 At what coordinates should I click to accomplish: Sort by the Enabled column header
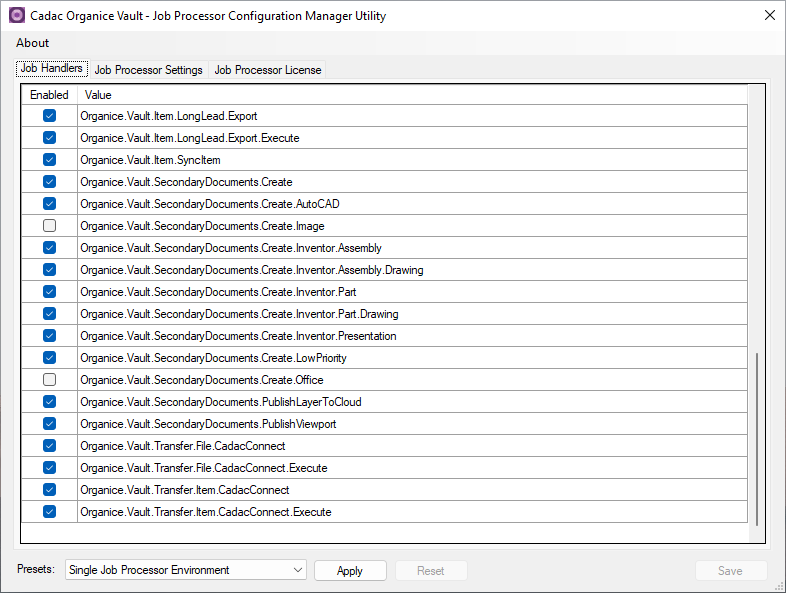pos(49,95)
